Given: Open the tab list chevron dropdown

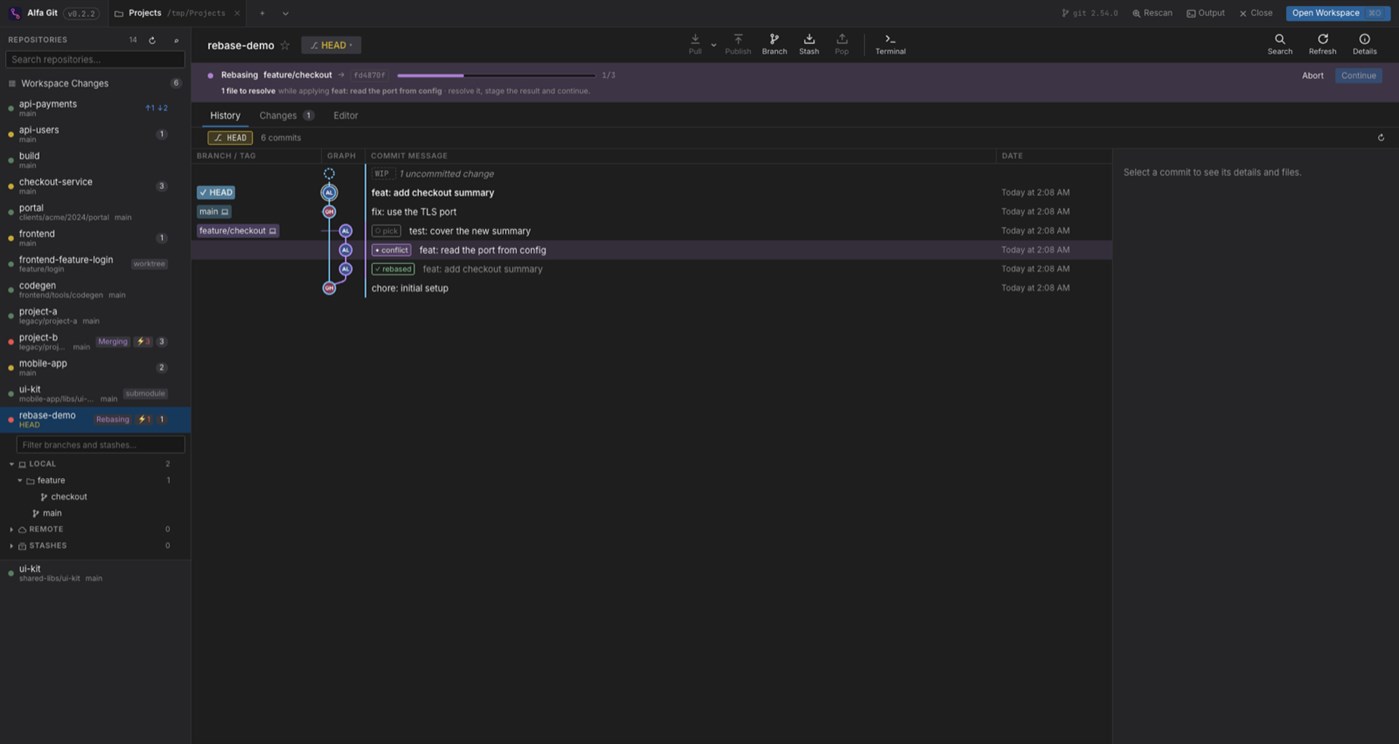Looking at the screenshot, I should 285,13.
